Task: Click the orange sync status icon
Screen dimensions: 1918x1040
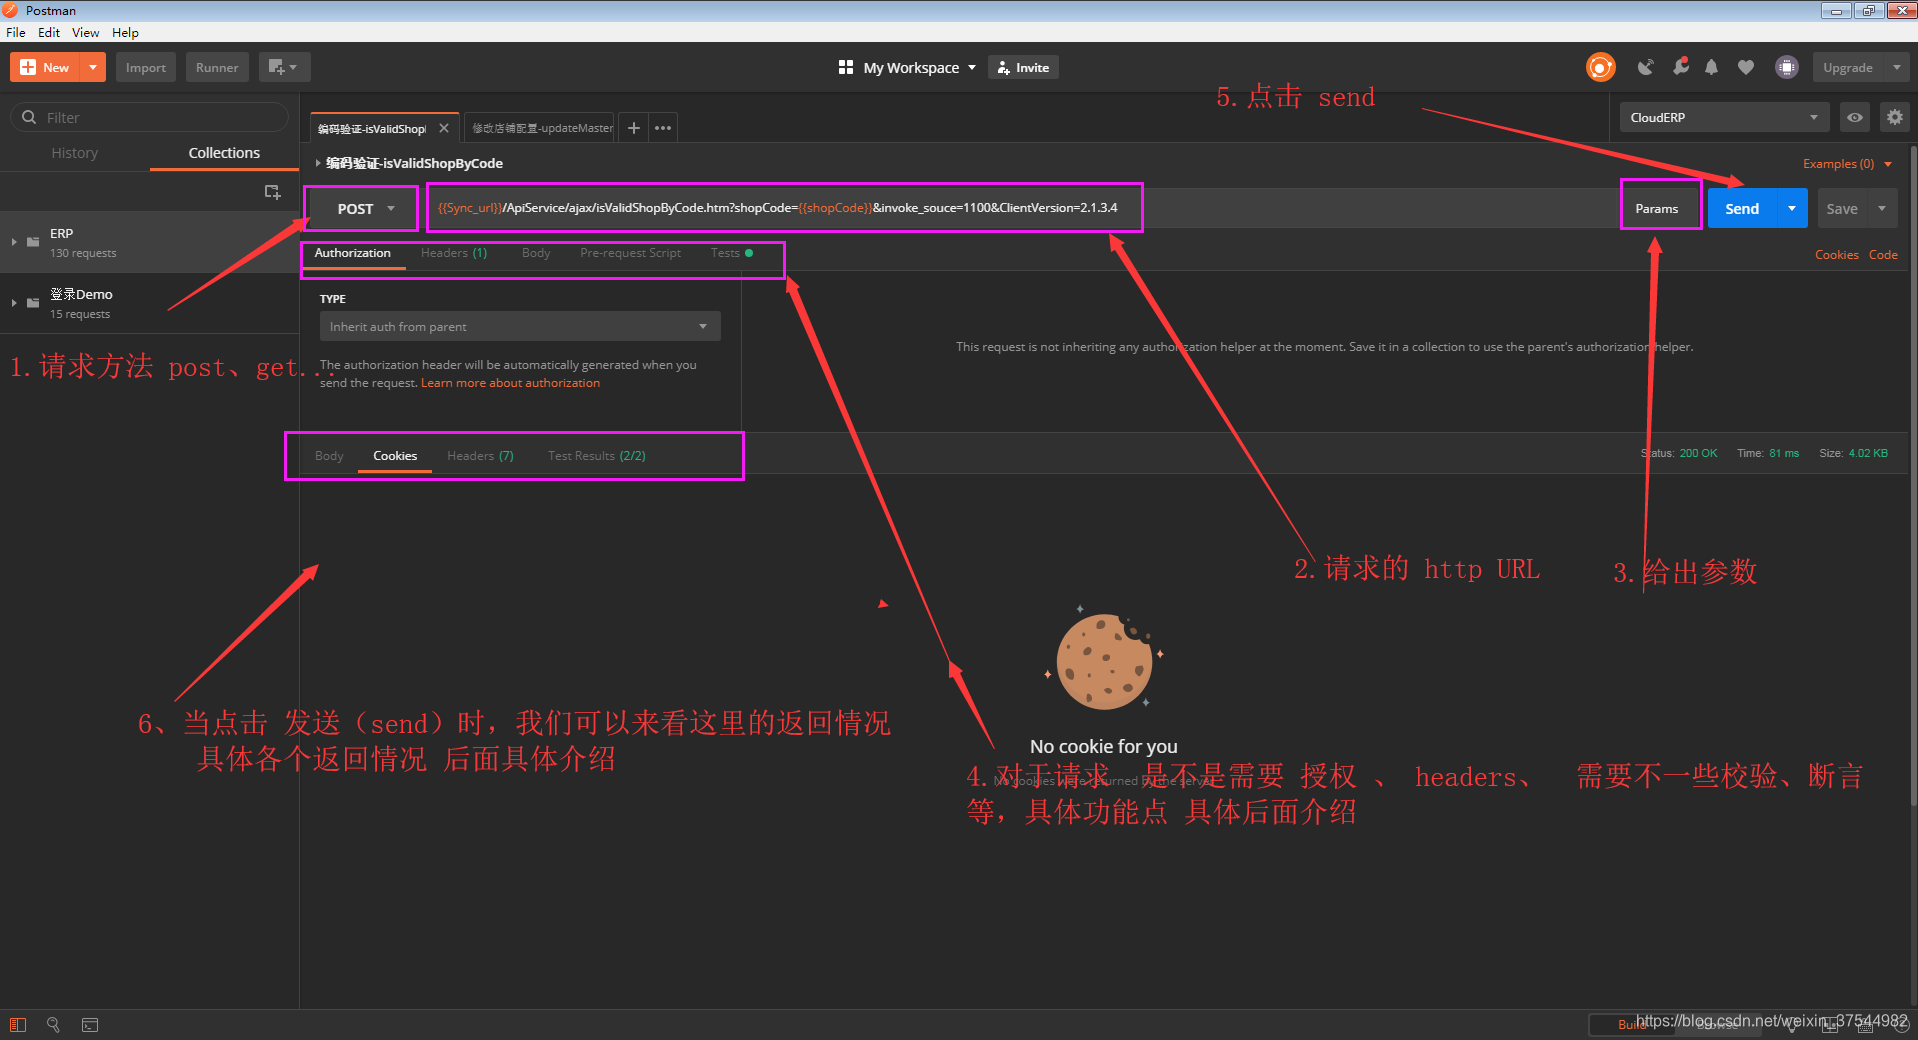Action: [x=1600, y=67]
